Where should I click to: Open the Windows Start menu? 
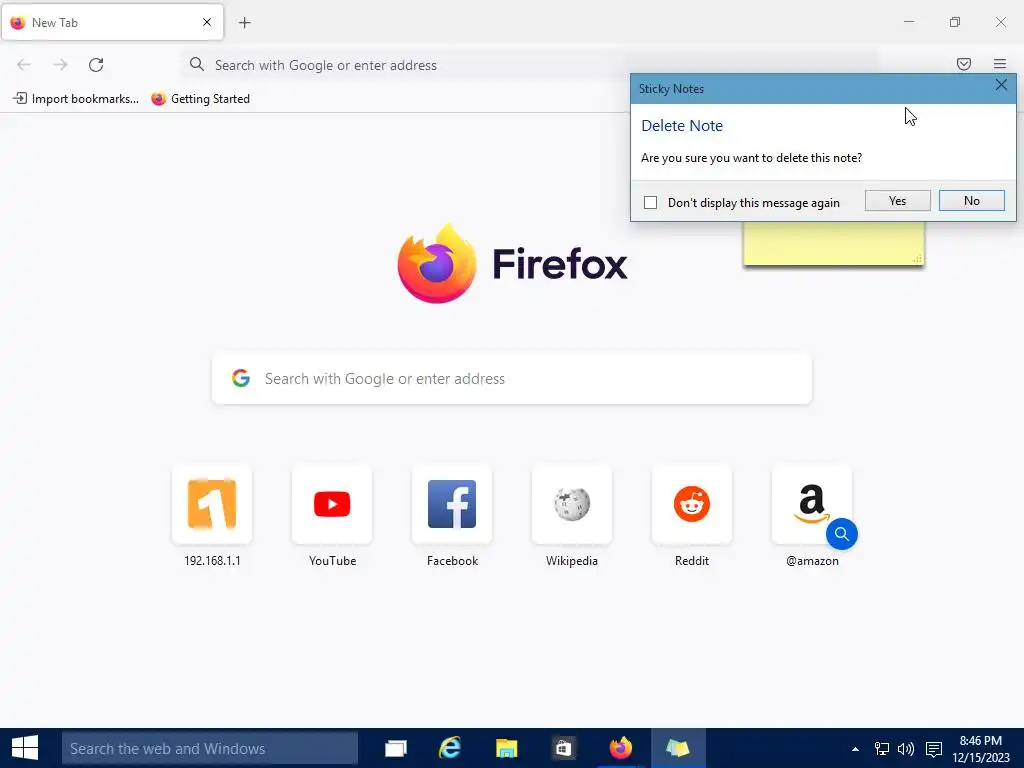click(25, 748)
